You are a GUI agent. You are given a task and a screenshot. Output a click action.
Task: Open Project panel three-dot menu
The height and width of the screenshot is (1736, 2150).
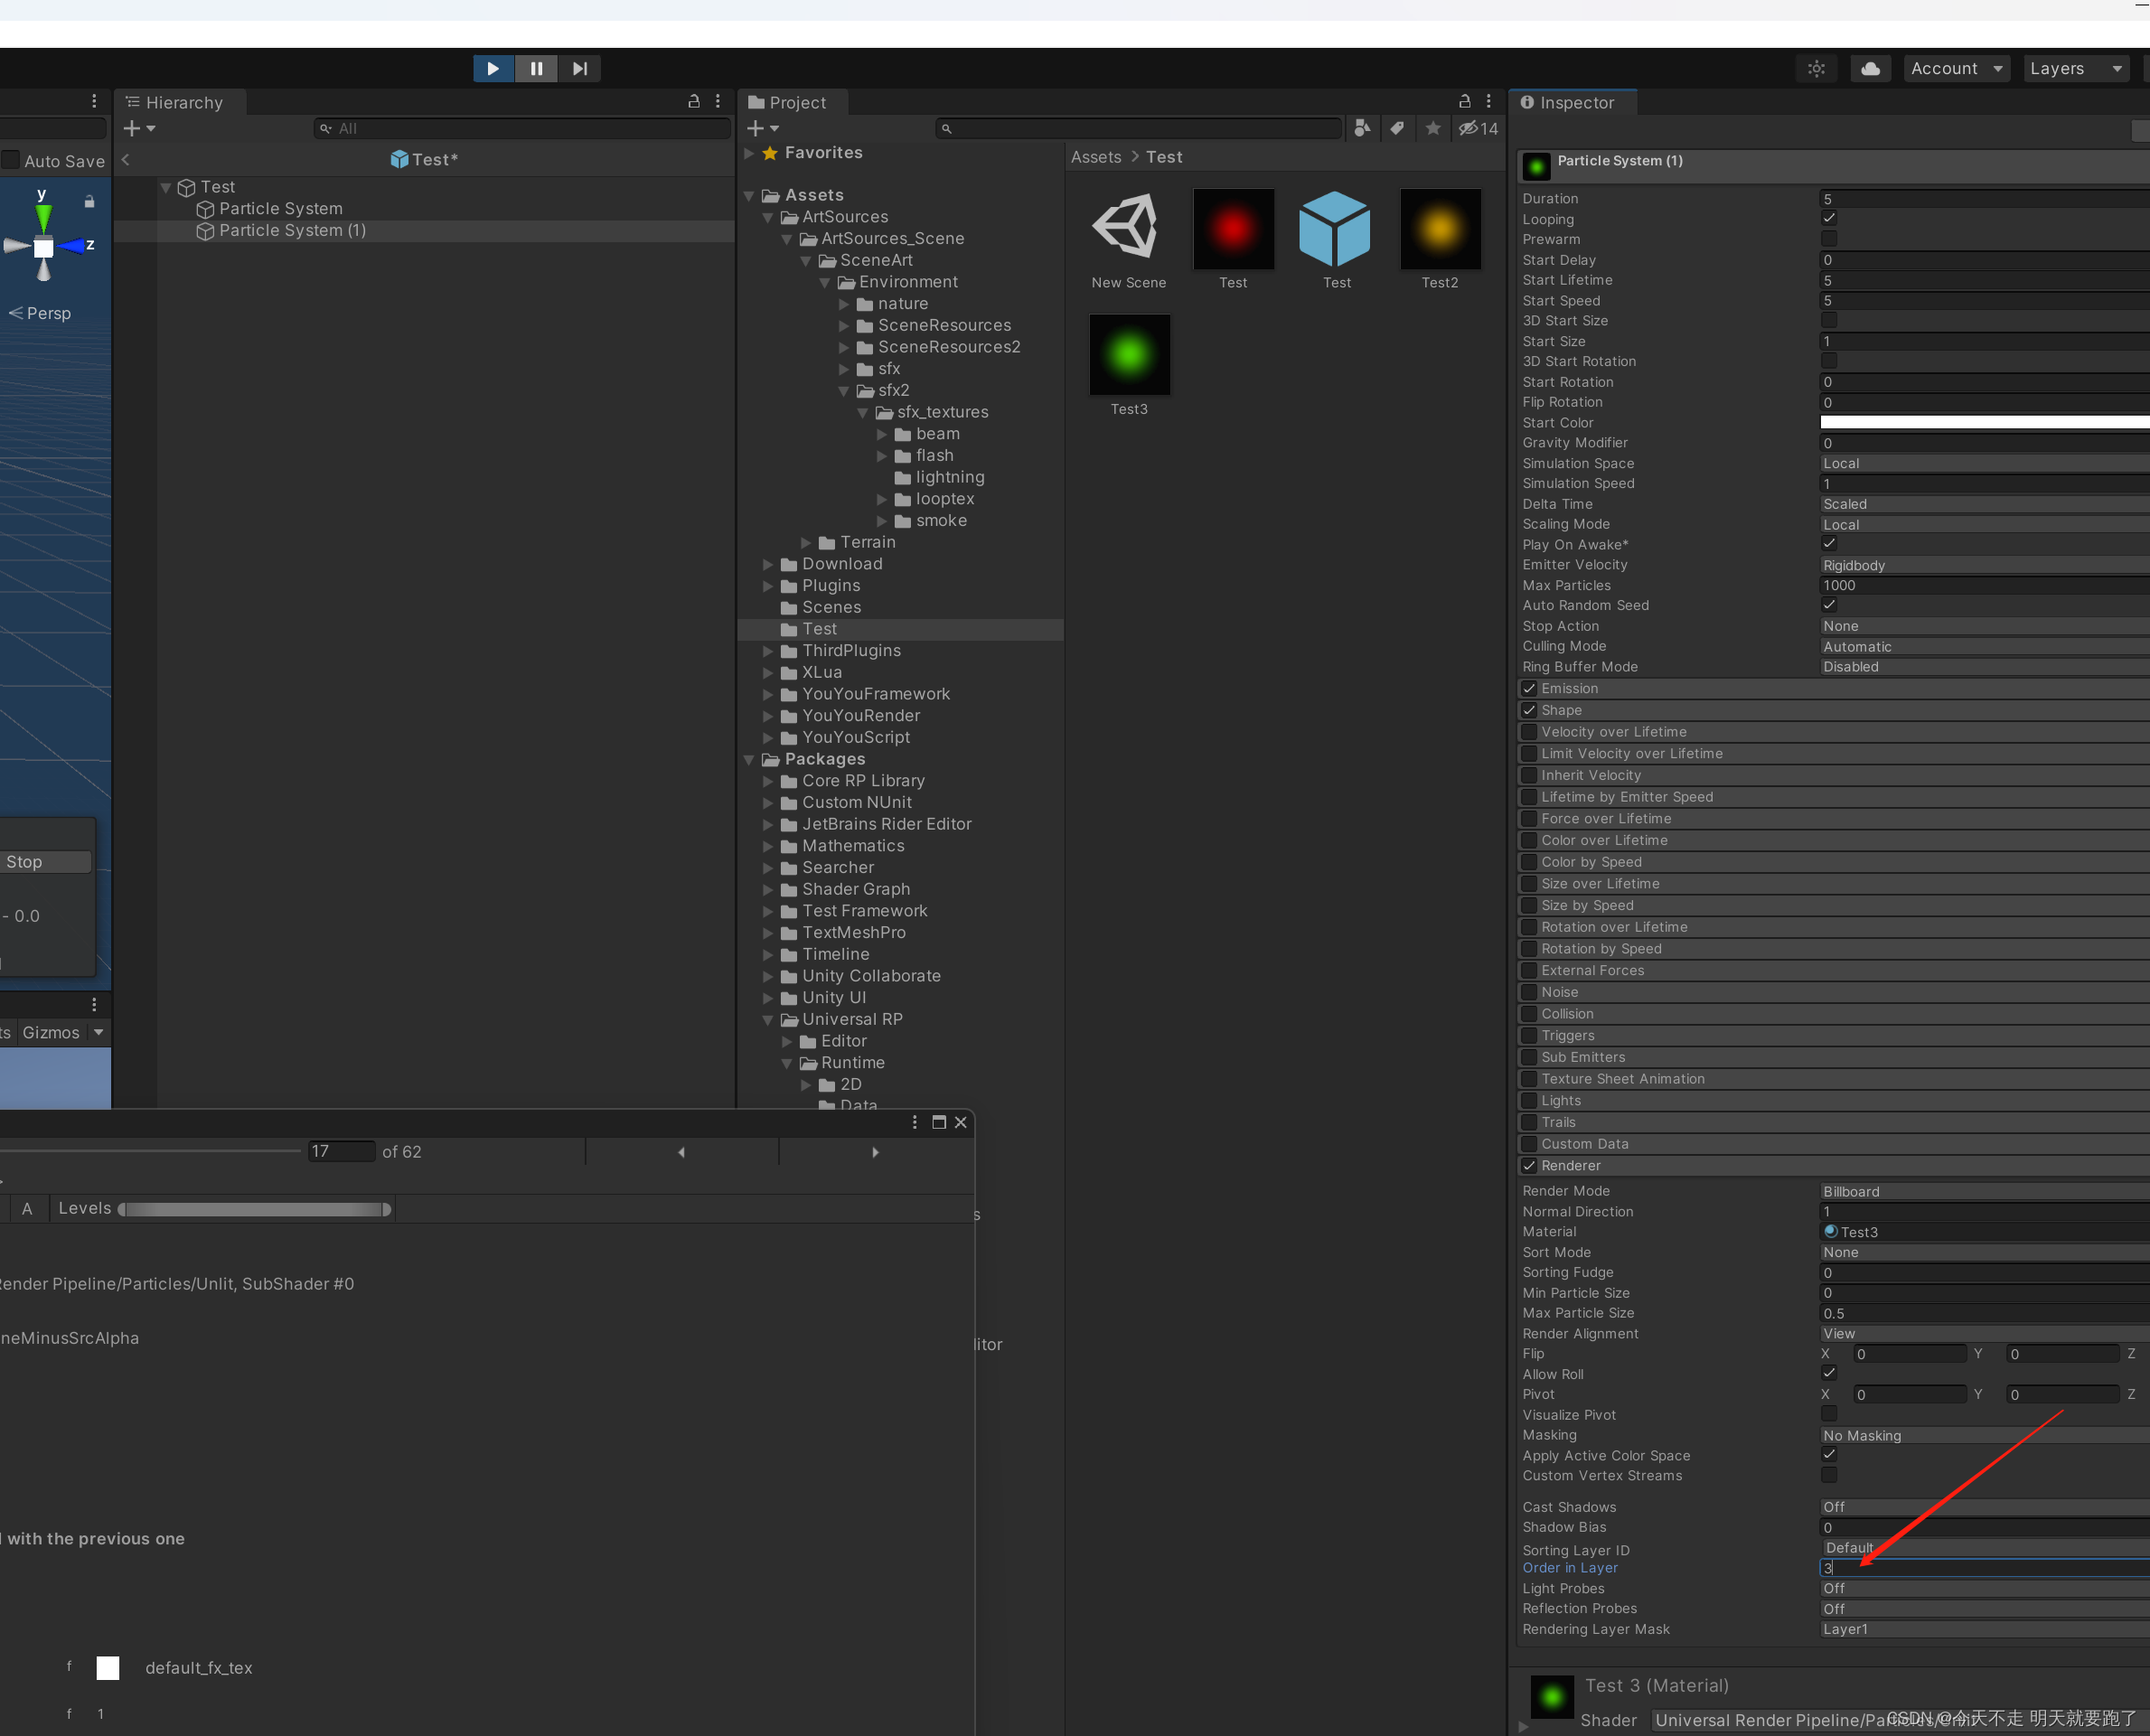click(1488, 101)
